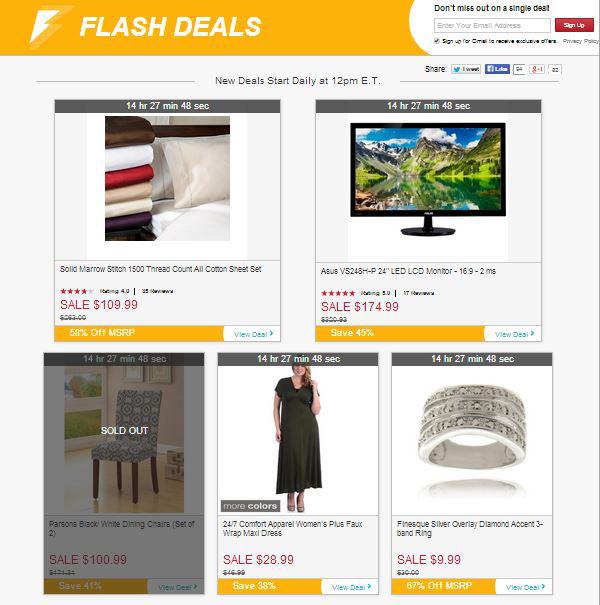600x605 pixels.
Task: View Deal for the Faux Wrap Maxi Dress
Action: click(x=350, y=587)
